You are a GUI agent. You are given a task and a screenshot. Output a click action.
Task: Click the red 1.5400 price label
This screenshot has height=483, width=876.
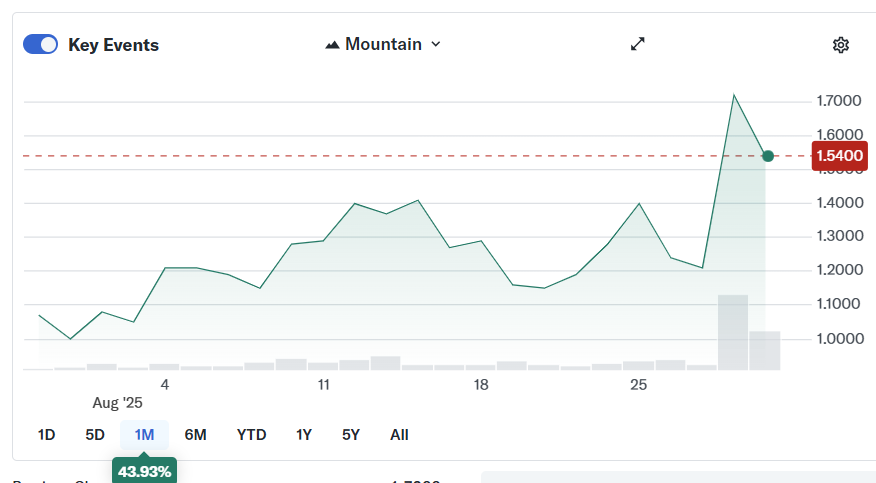pos(839,156)
